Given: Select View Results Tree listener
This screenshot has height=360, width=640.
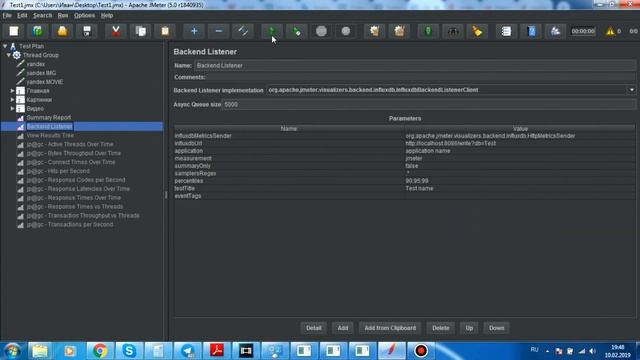Looking at the screenshot, I should [50, 135].
